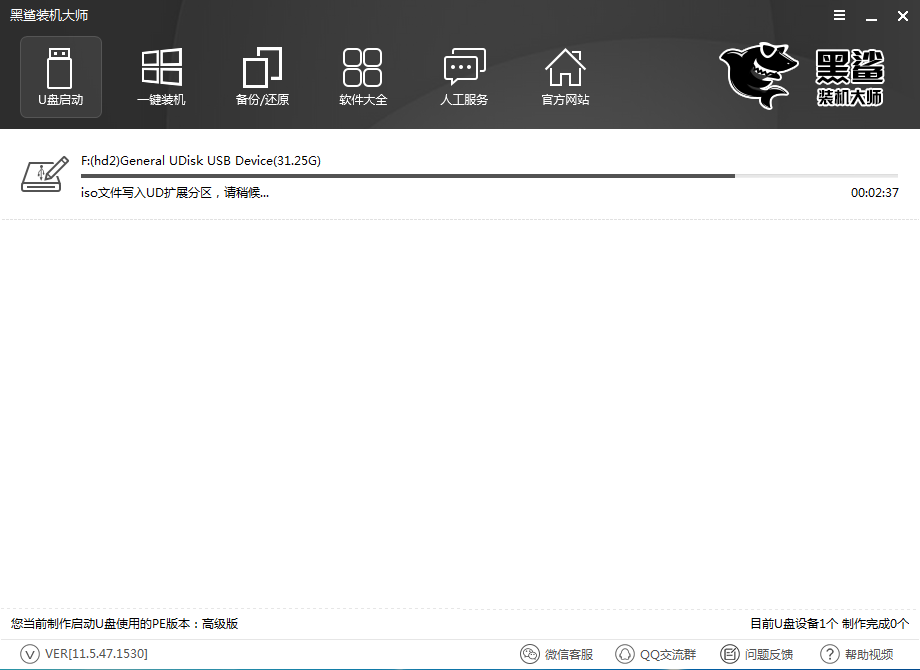Expand the VER[11.5.47.1530] version chevron
Screen dimensions: 920x670
30,654
